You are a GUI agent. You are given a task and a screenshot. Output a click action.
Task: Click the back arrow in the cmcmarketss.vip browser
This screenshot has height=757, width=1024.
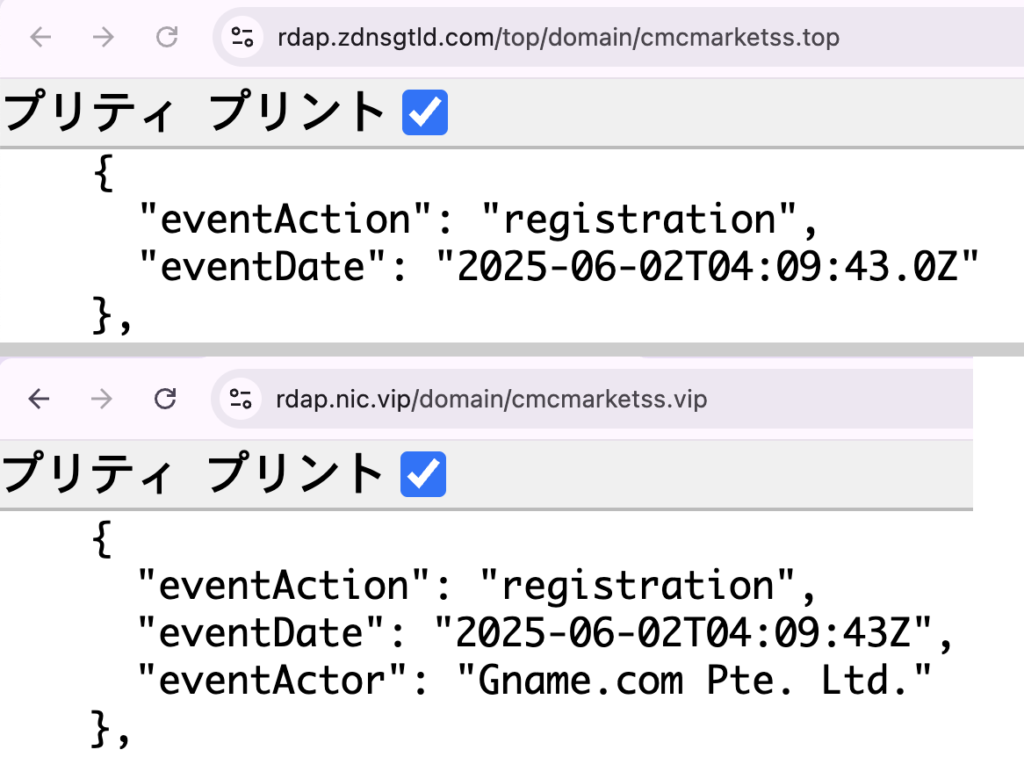click(x=39, y=398)
